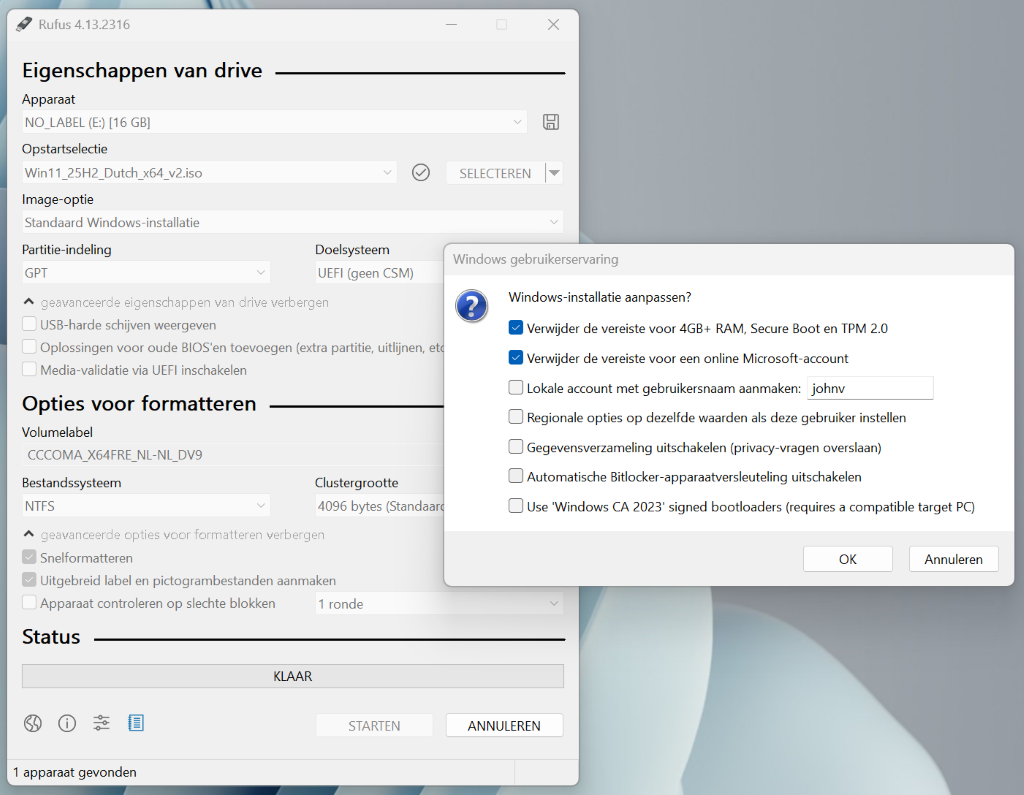This screenshot has height=795, width=1024.
Task: Open the 1 ronde passes dropdown
Action: [x=439, y=604]
